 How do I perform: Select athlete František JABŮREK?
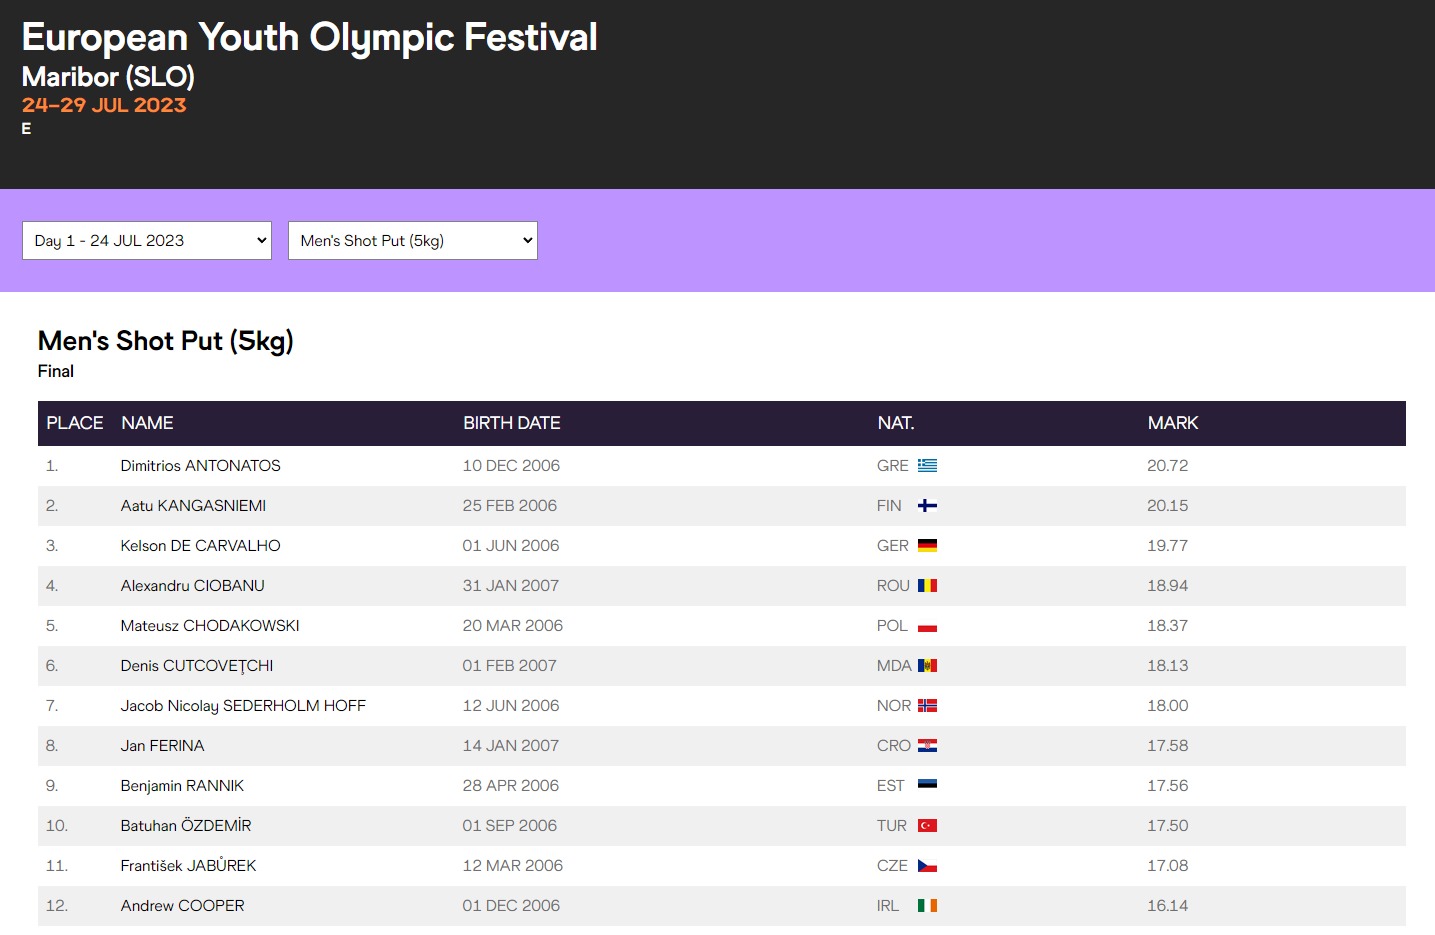pyautogui.click(x=188, y=865)
